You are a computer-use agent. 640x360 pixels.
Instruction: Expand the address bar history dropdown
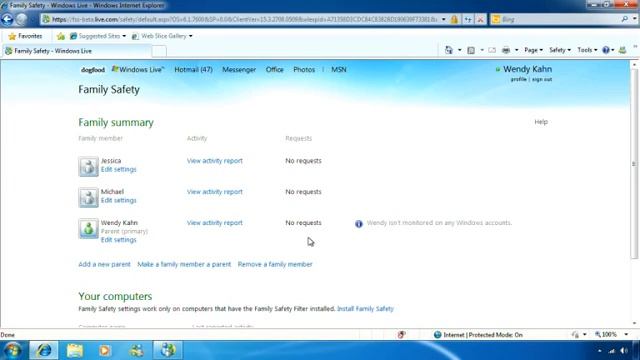pos(444,19)
